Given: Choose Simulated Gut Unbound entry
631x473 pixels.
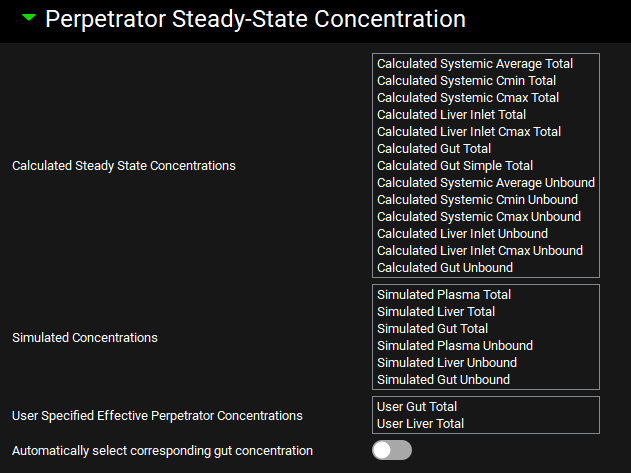Looking at the screenshot, I should (x=443, y=380).
